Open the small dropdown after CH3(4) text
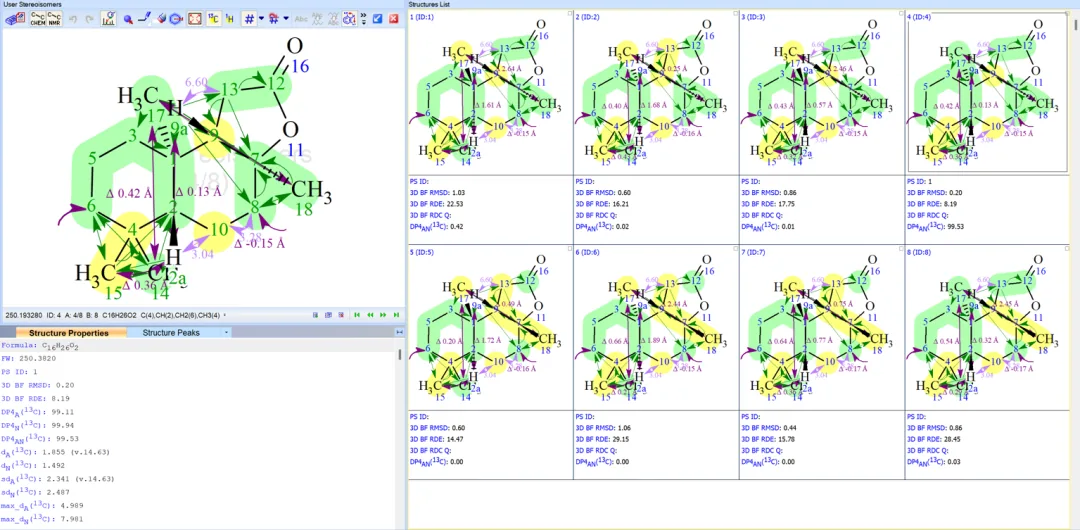The height and width of the screenshot is (530, 1080). (x=225, y=315)
